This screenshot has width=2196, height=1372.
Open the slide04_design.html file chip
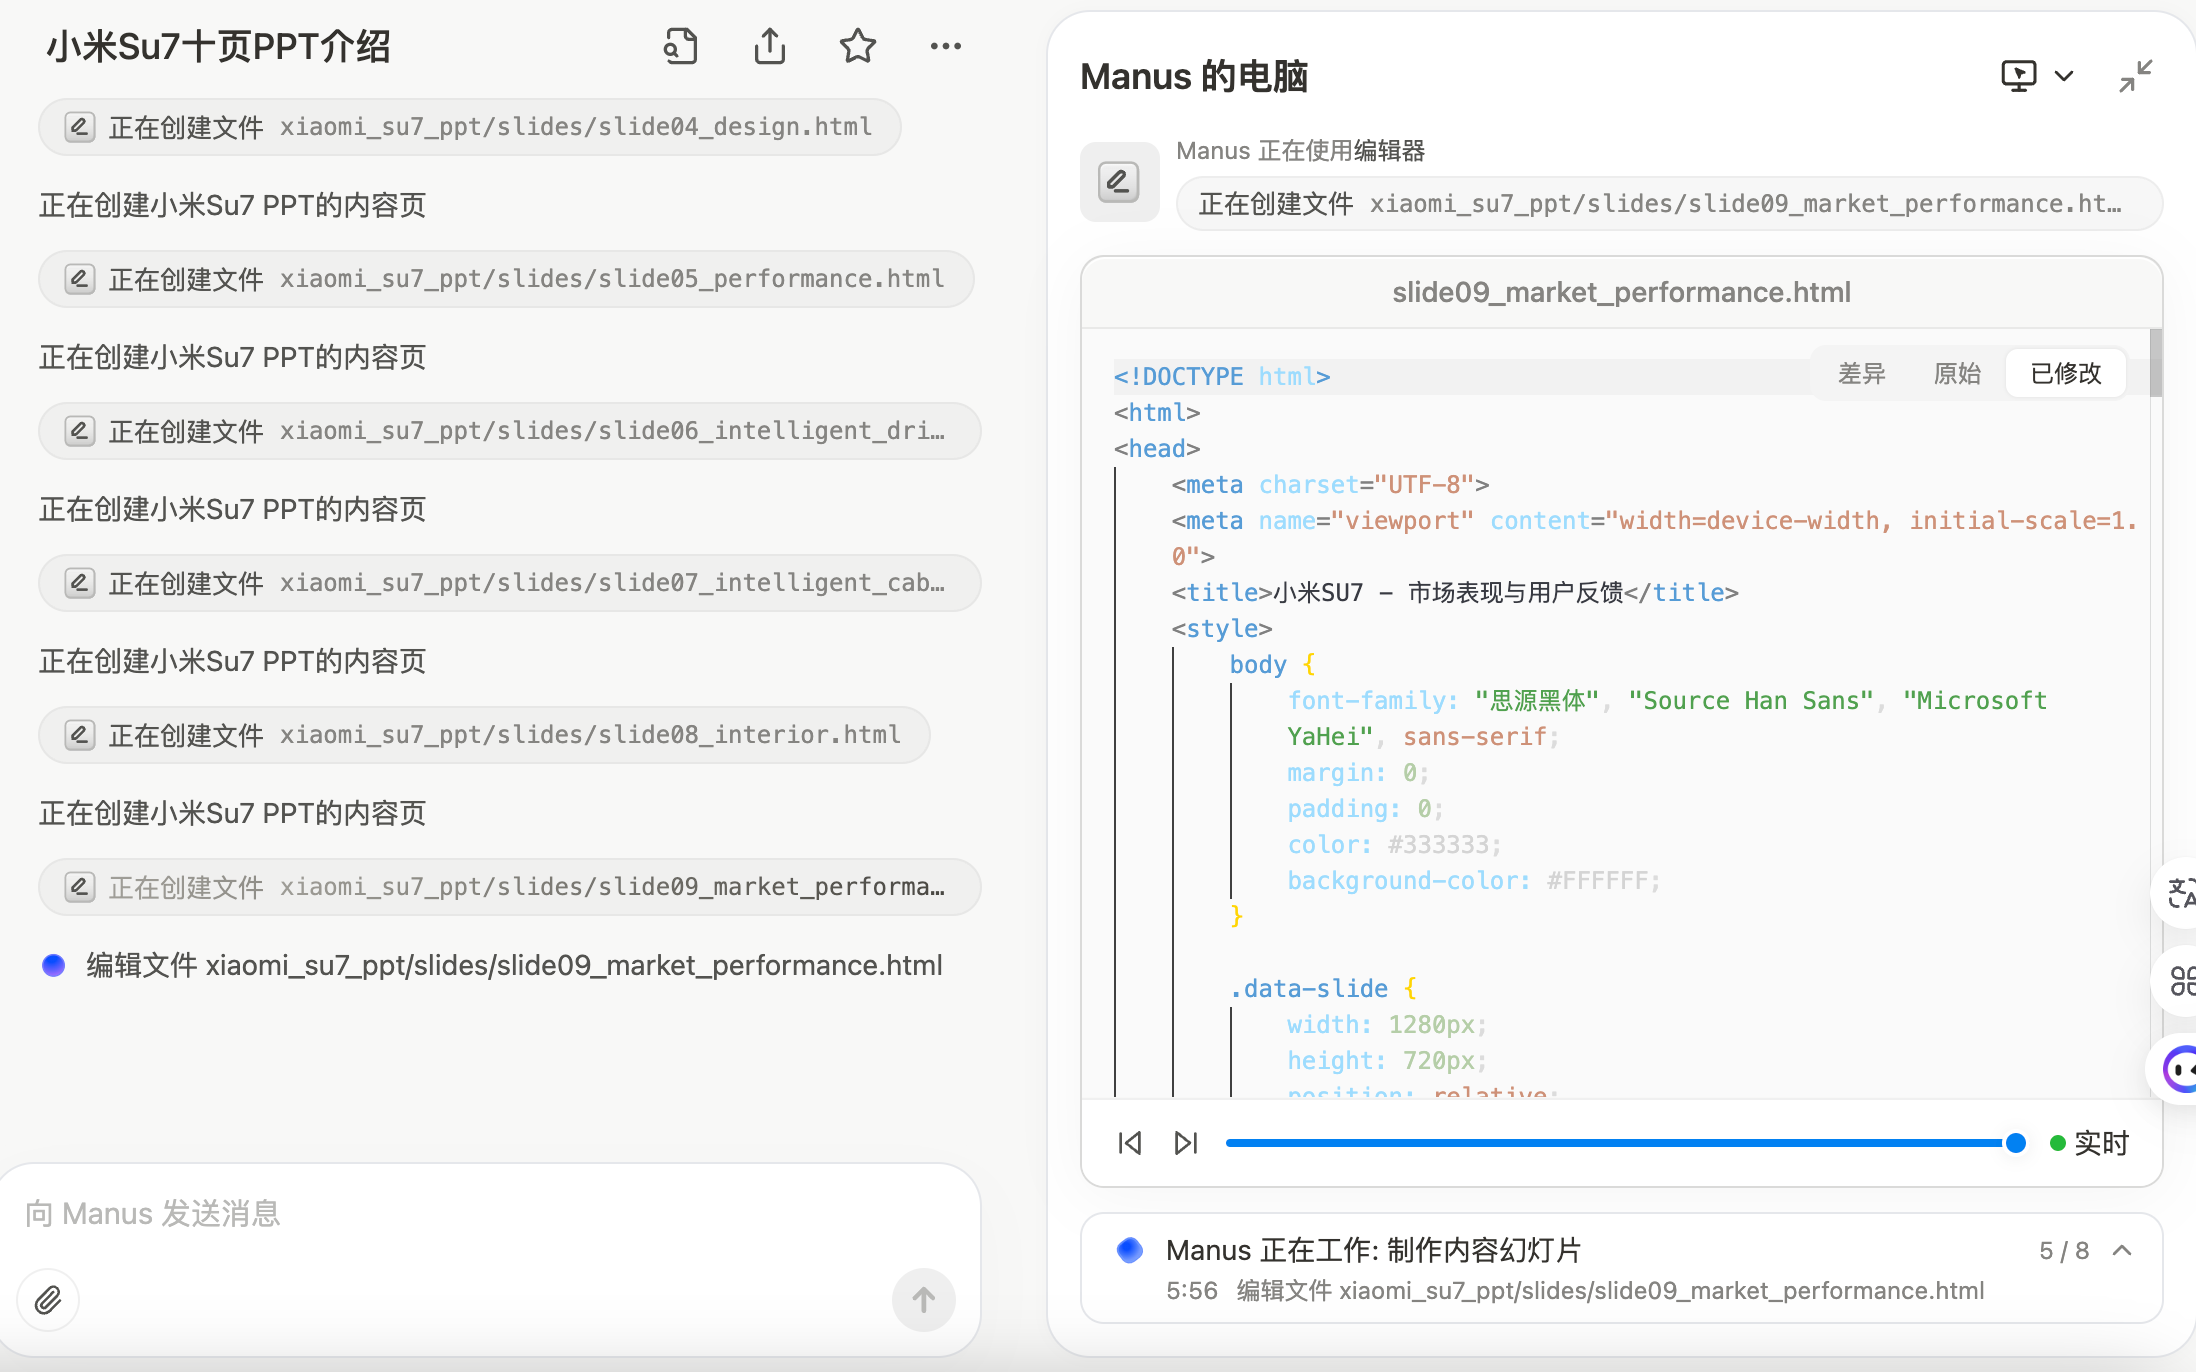(470, 127)
